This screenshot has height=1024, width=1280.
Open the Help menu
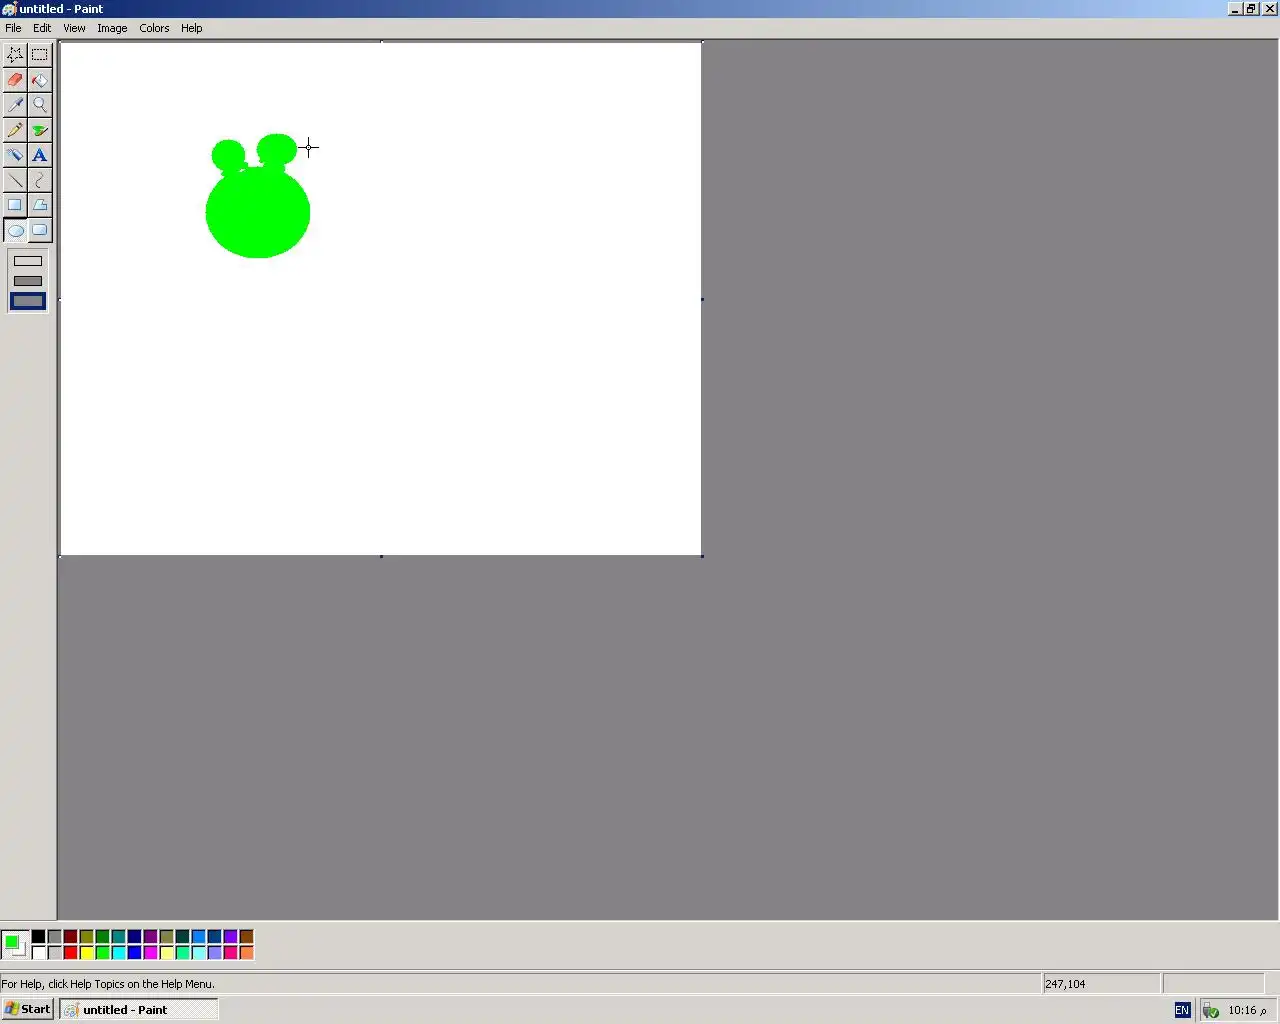click(x=192, y=28)
